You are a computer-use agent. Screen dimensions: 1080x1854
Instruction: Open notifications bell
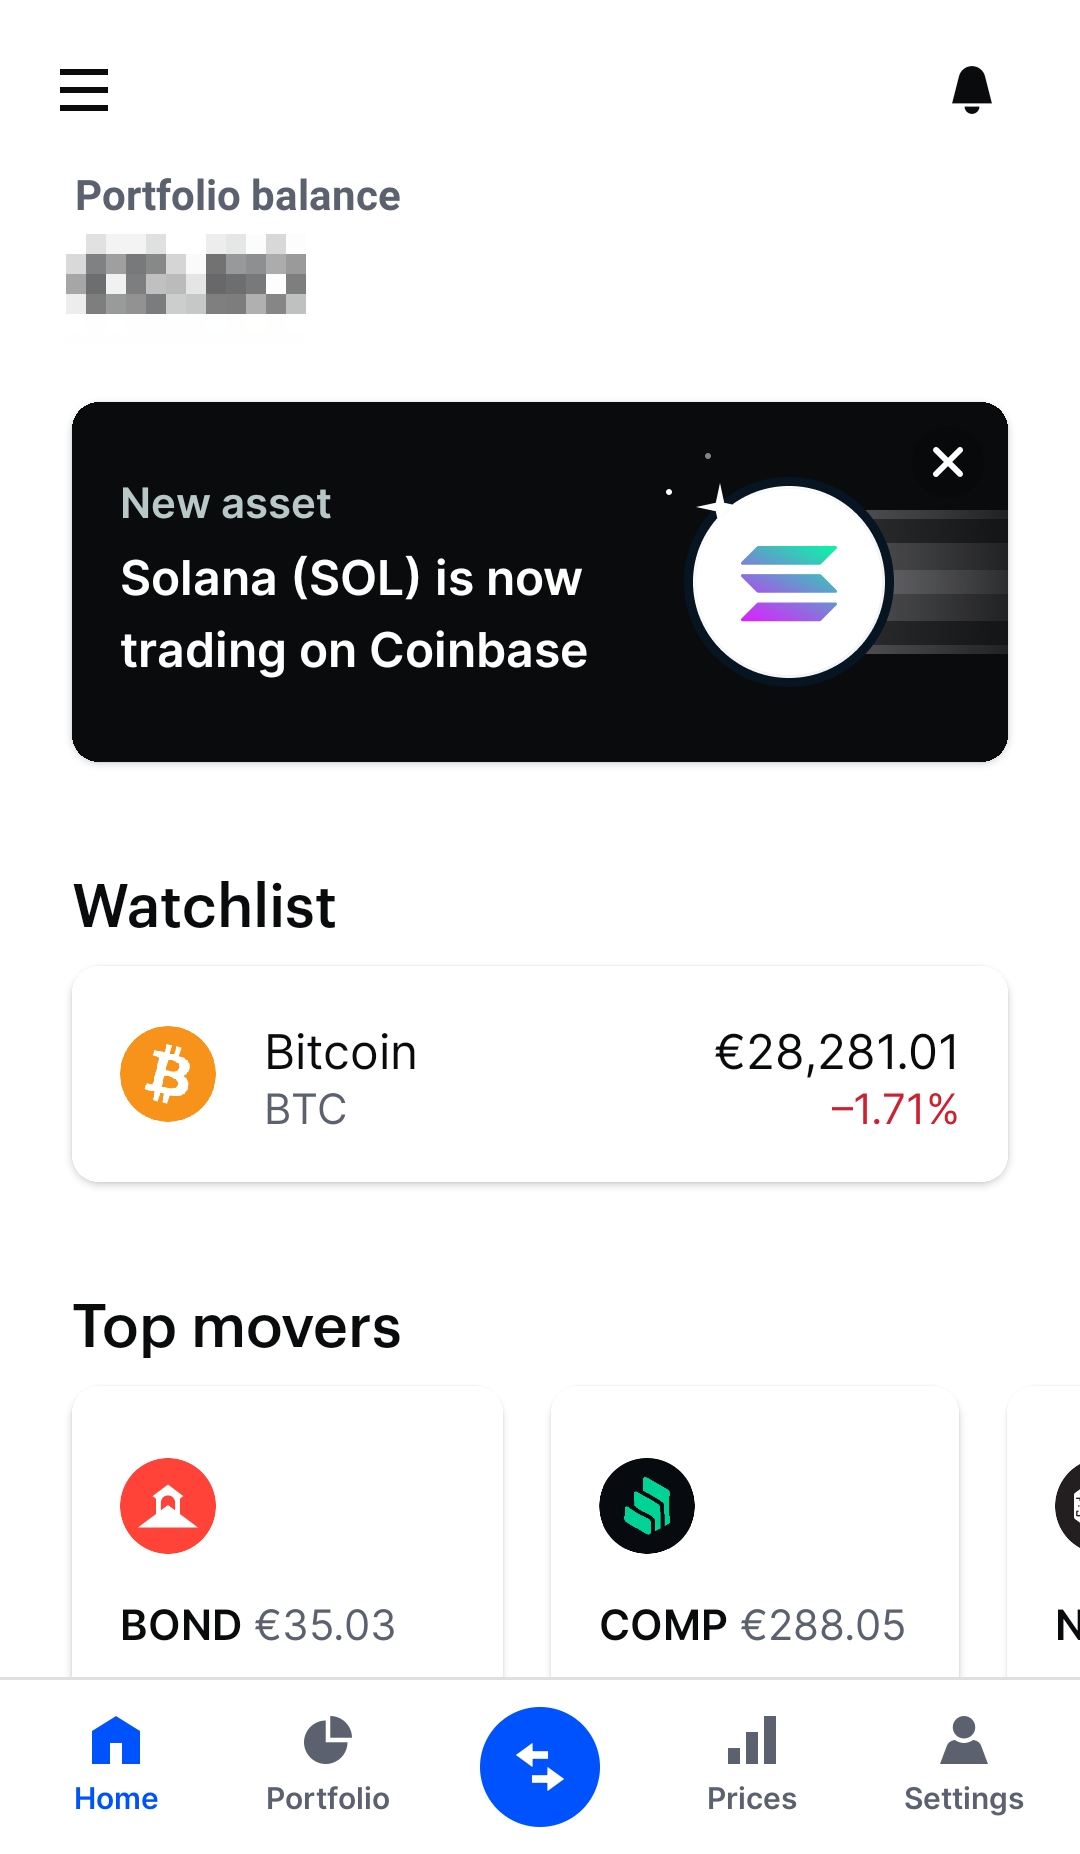[x=971, y=90]
